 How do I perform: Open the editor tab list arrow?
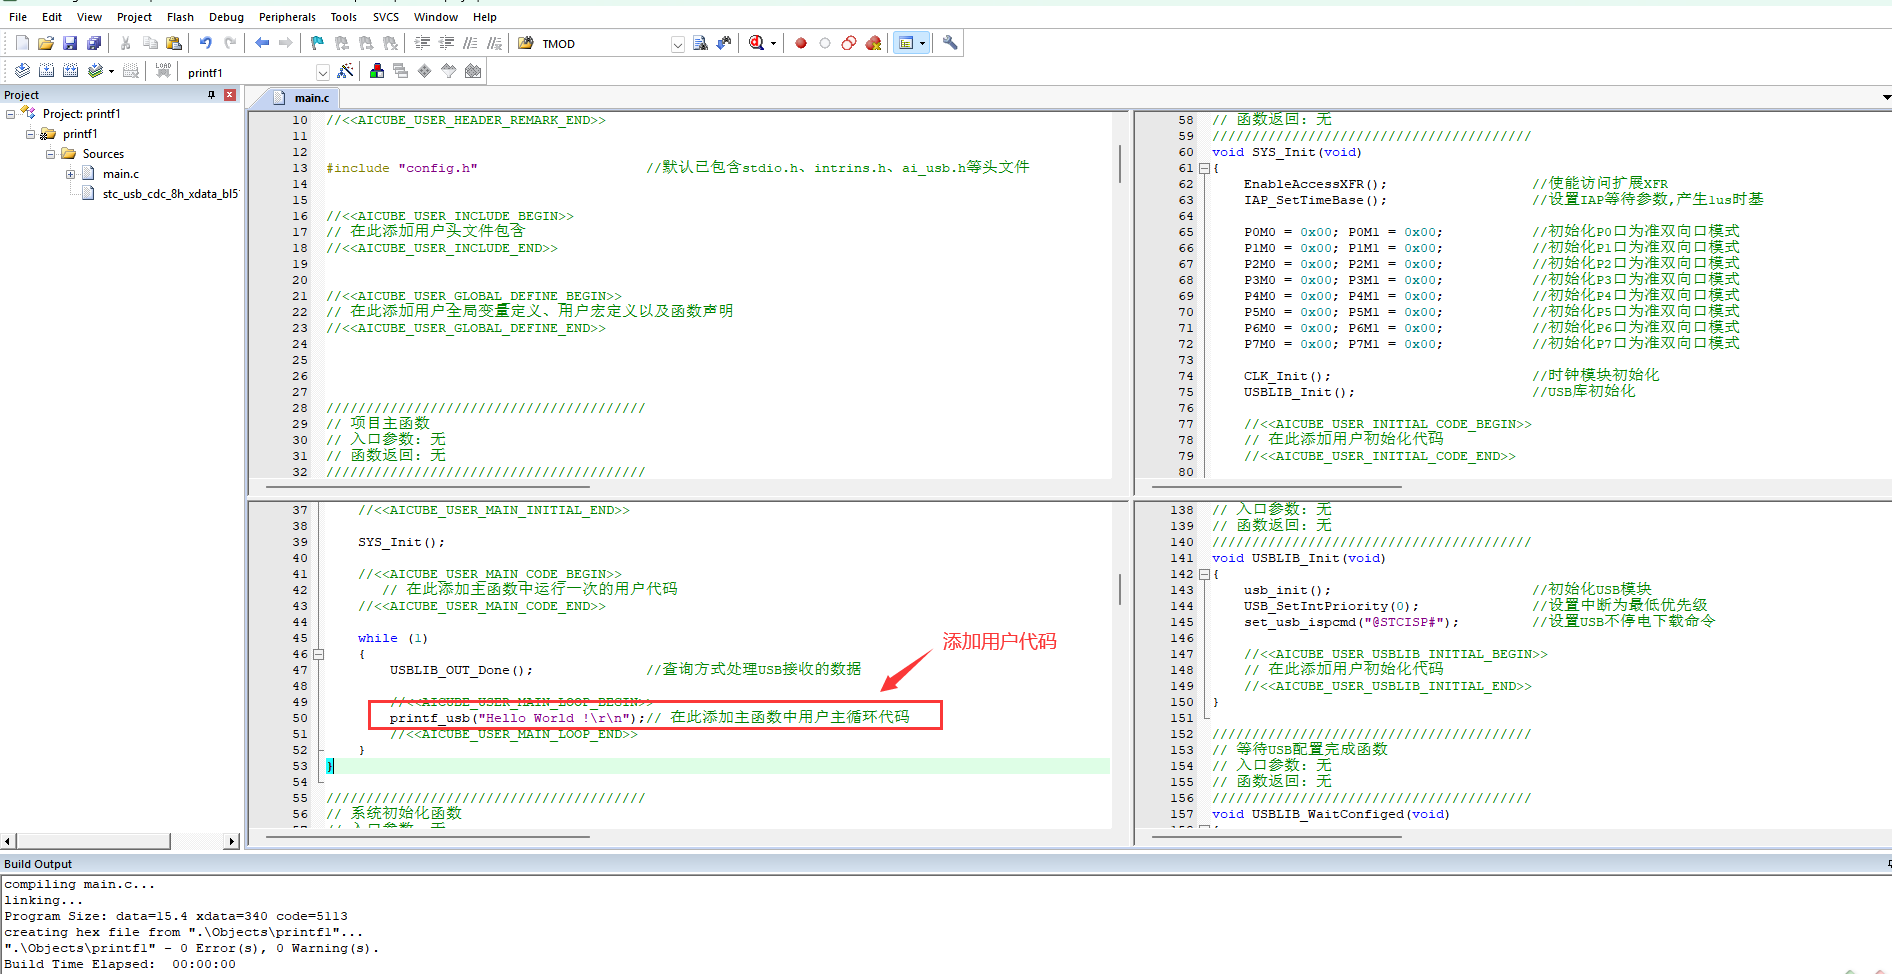tap(1886, 97)
